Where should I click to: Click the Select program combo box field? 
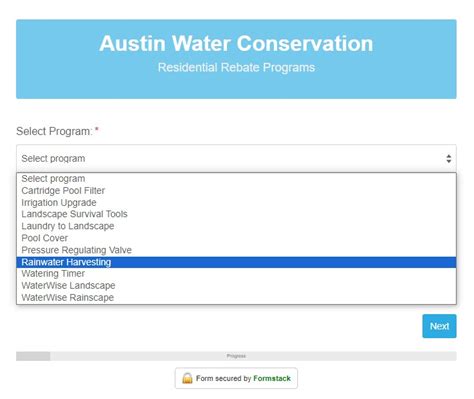pos(236,158)
